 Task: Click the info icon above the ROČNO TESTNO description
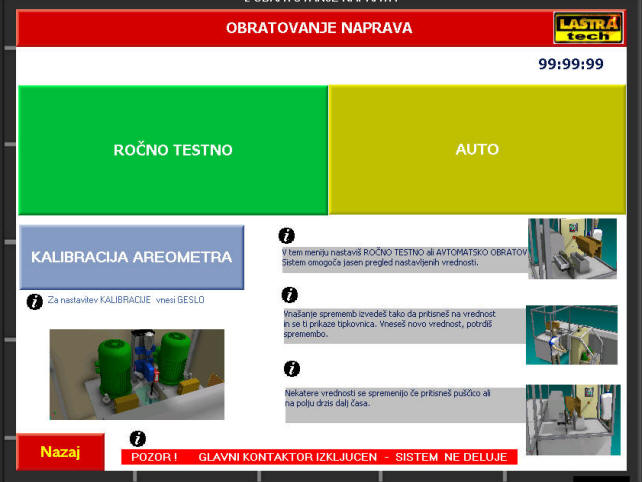coord(287,236)
